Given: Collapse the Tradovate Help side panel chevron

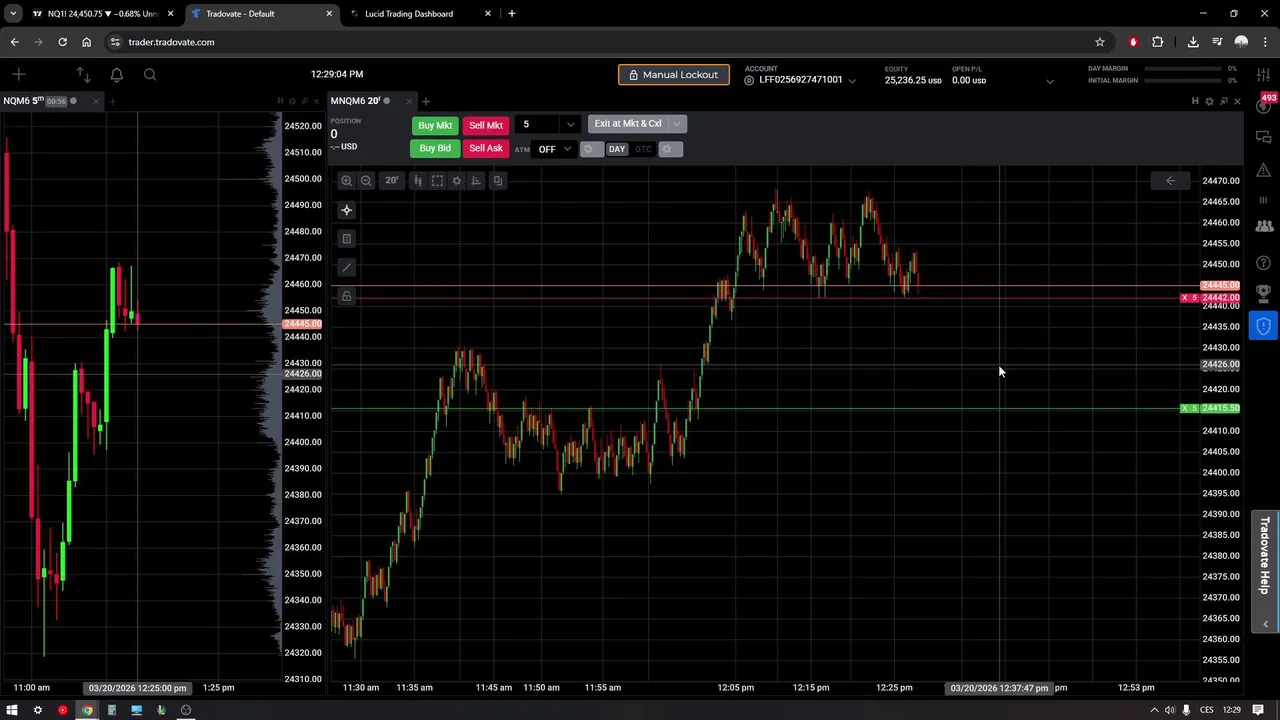Looking at the screenshot, I should click(x=1265, y=624).
